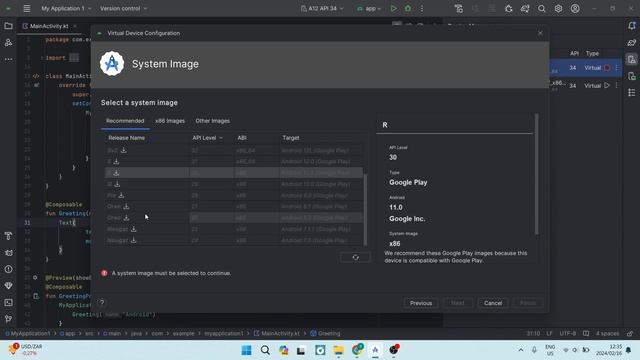This screenshot has width=640, height=360.
Task: Expand folded import block in editor
Action: 74,58
